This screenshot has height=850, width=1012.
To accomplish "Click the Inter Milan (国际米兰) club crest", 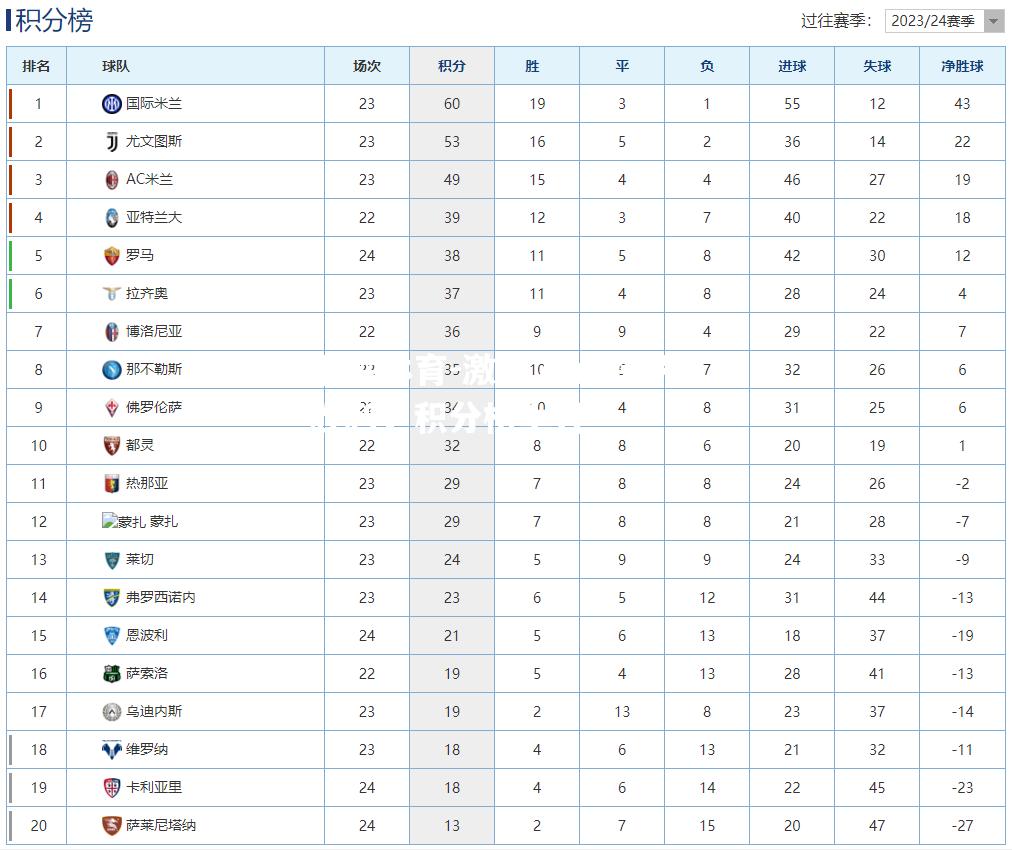I will (x=112, y=103).
